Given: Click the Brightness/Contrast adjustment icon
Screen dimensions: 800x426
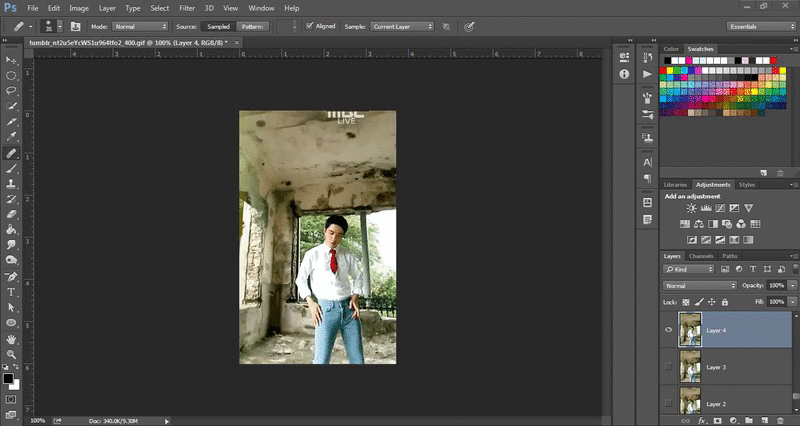Looking at the screenshot, I should tap(691, 208).
